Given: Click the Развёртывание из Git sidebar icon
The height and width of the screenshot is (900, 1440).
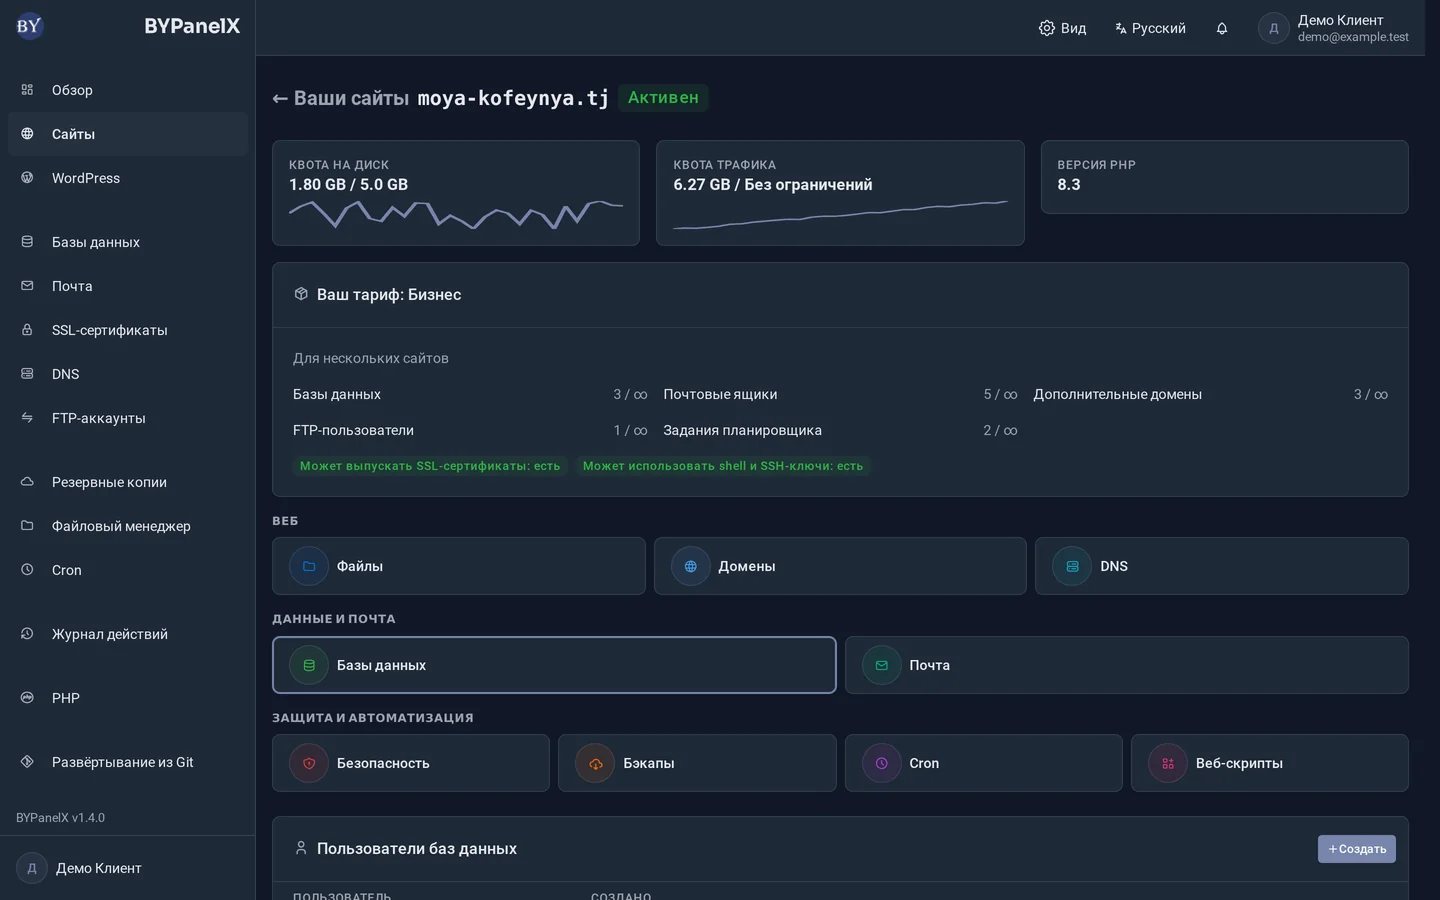Looking at the screenshot, I should [x=27, y=762].
